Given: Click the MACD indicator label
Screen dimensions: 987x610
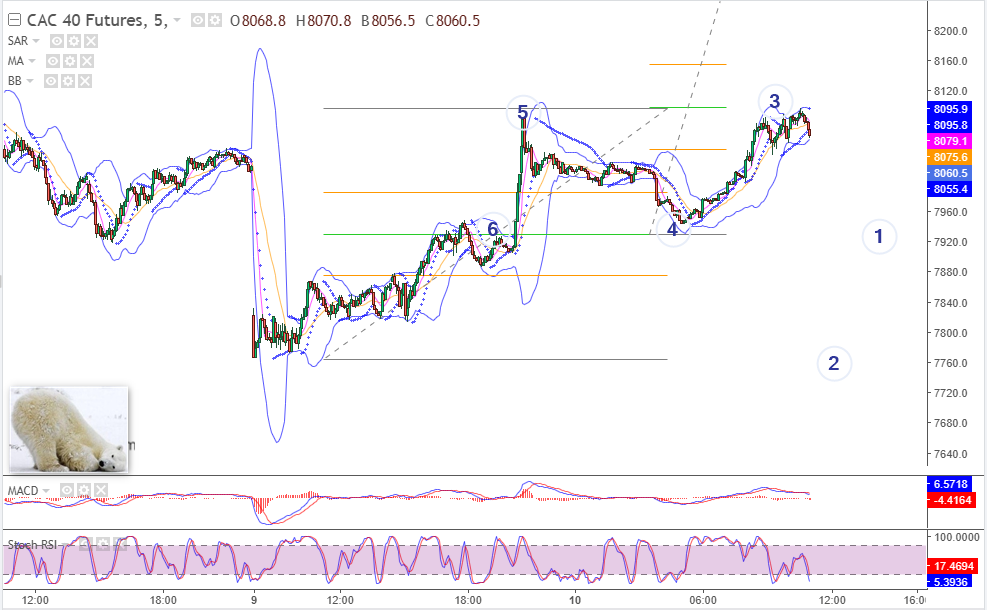Looking at the screenshot, I should point(23,490).
